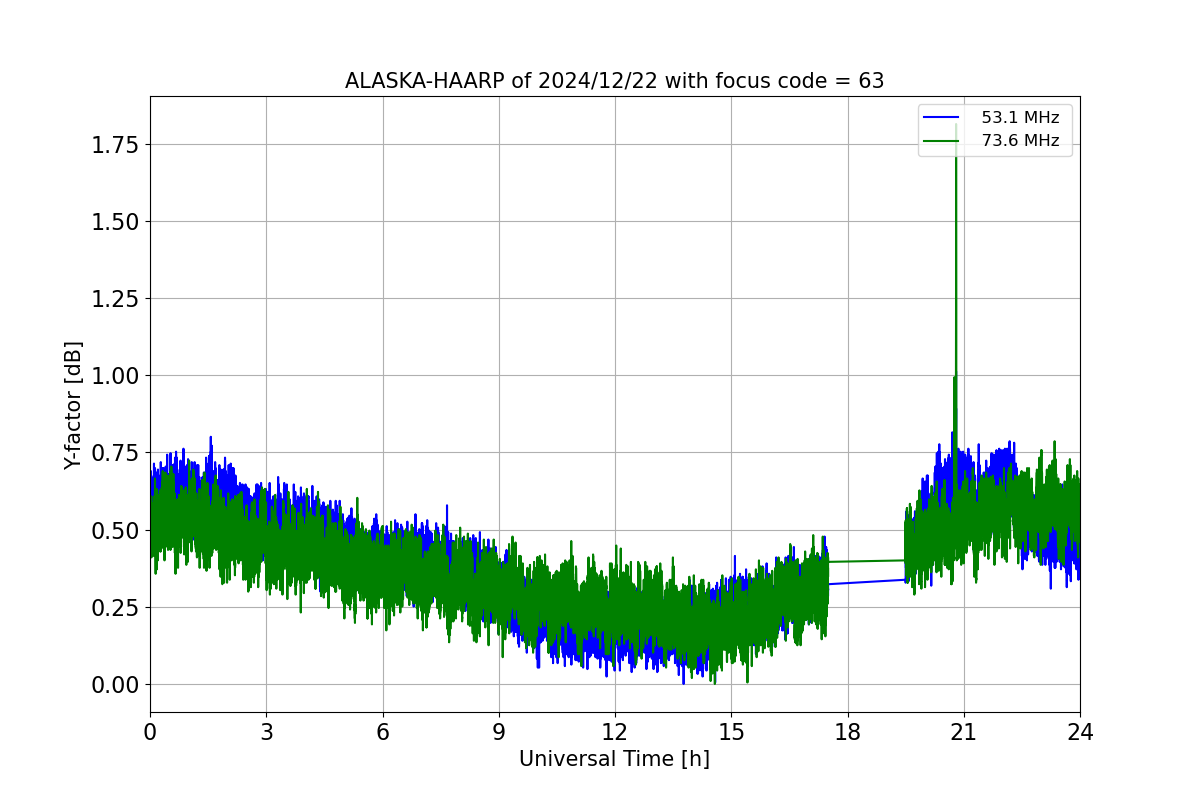Screen dimensions: 1200x800
Task: Click the 1.75 y-axis tick label
Action: click(x=114, y=145)
